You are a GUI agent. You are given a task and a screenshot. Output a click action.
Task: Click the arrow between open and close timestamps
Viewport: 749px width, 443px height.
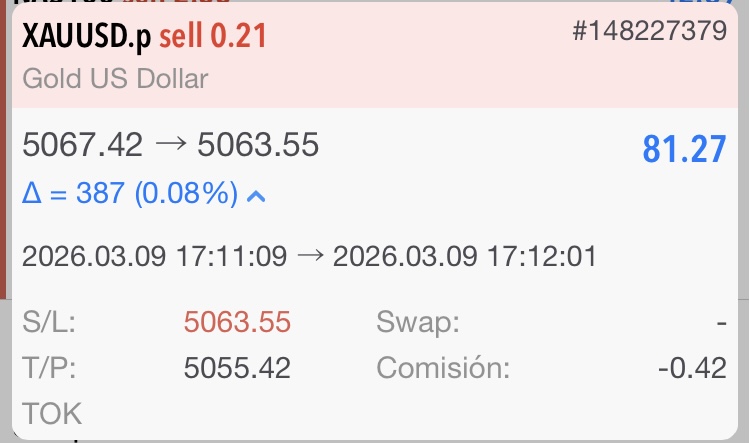(x=310, y=257)
